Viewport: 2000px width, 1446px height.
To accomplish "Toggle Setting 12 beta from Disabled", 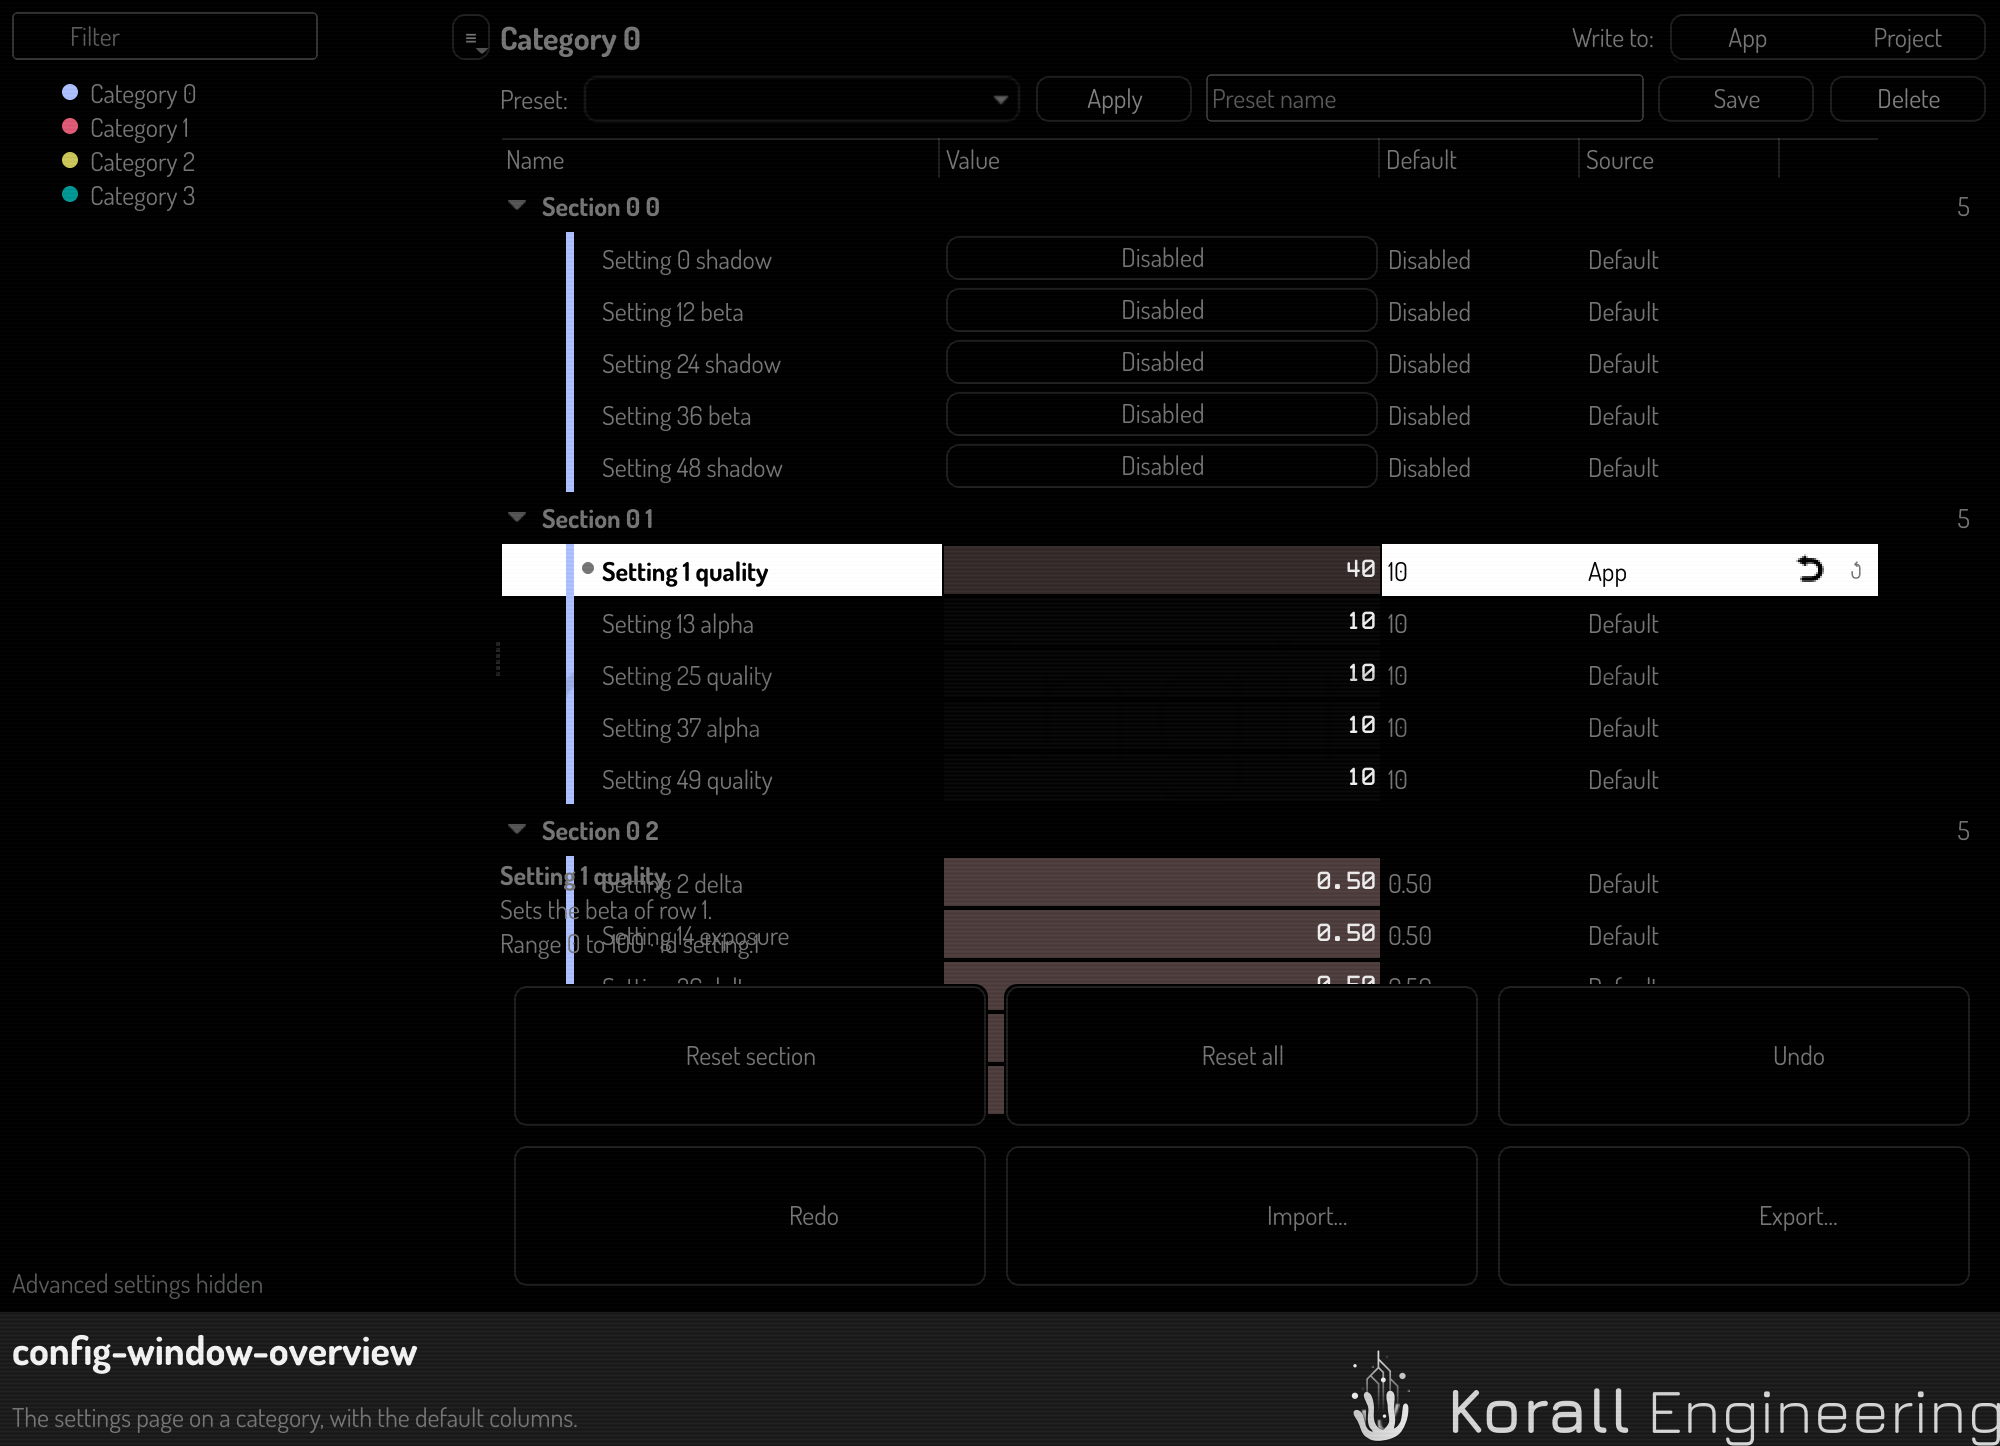I will tap(1161, 310).
